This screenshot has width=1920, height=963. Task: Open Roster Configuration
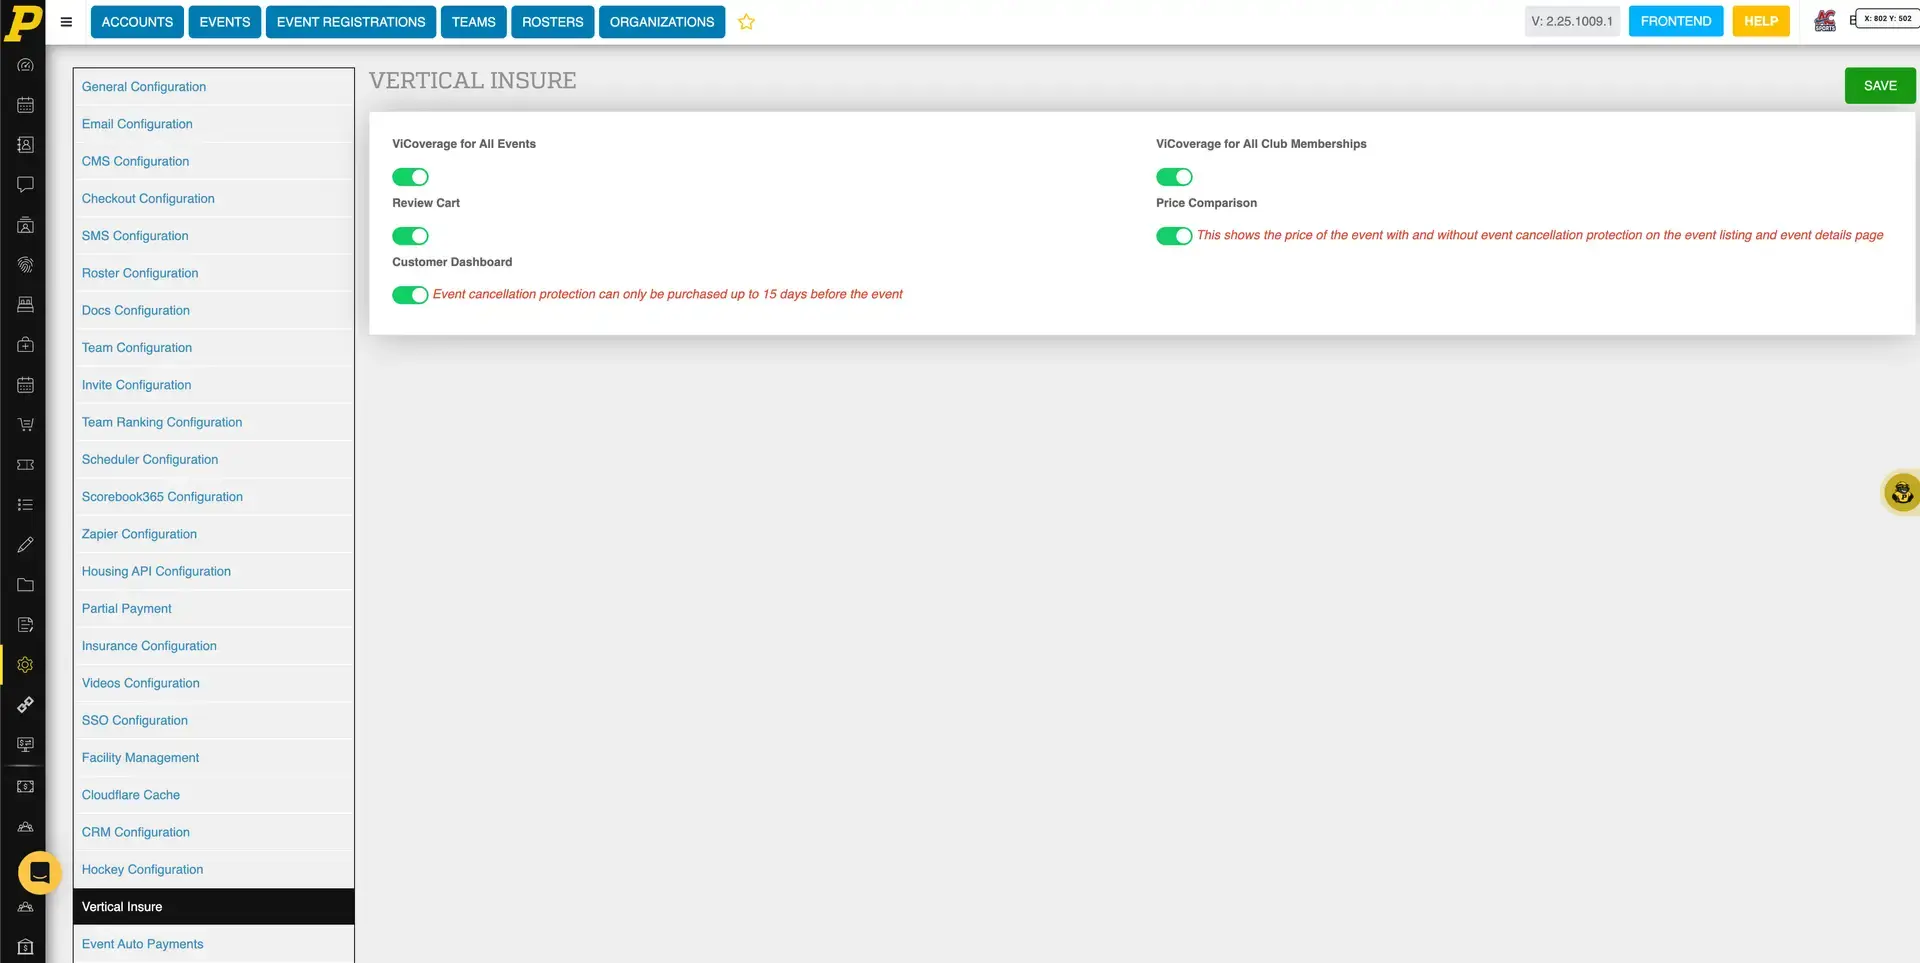(213, 273)
